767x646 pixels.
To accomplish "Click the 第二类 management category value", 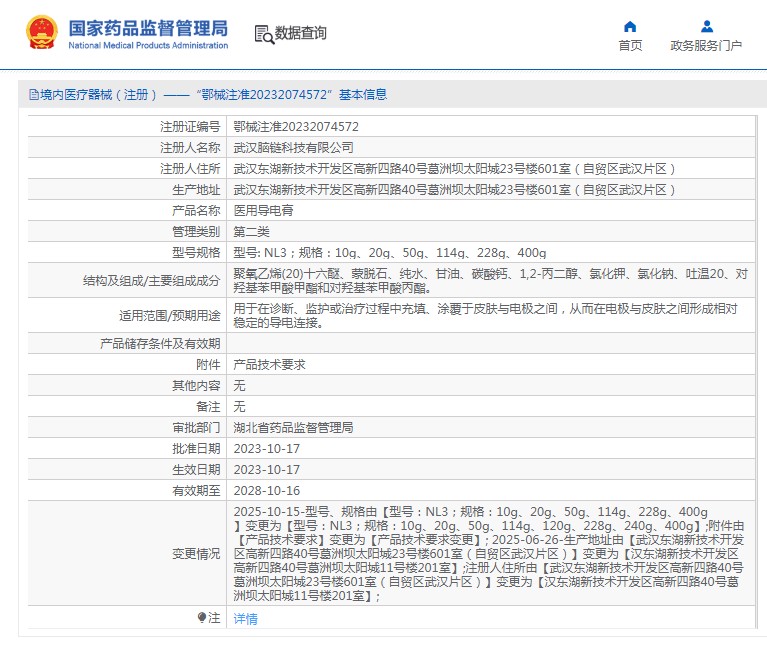I will 251,232.
